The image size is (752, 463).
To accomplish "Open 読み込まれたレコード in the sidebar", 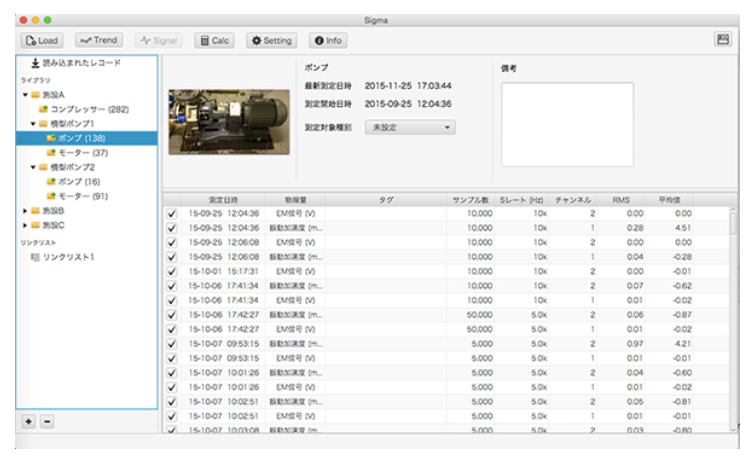I will point(75,64).
